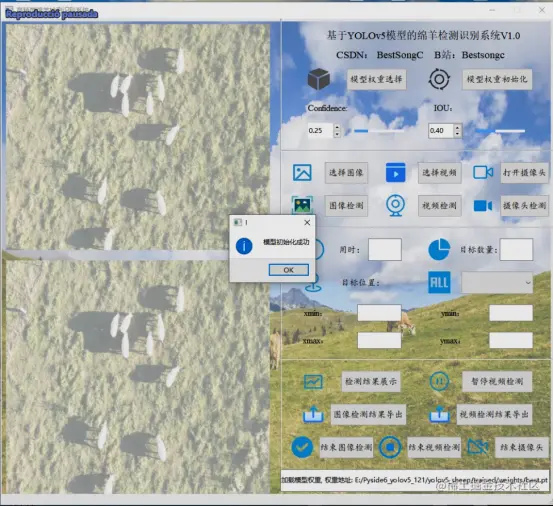Image resolution: width=554 pixels, height=506 pixels.
Task: Export via 图像检测结果导出 button
Action: [x=368, y=414]
